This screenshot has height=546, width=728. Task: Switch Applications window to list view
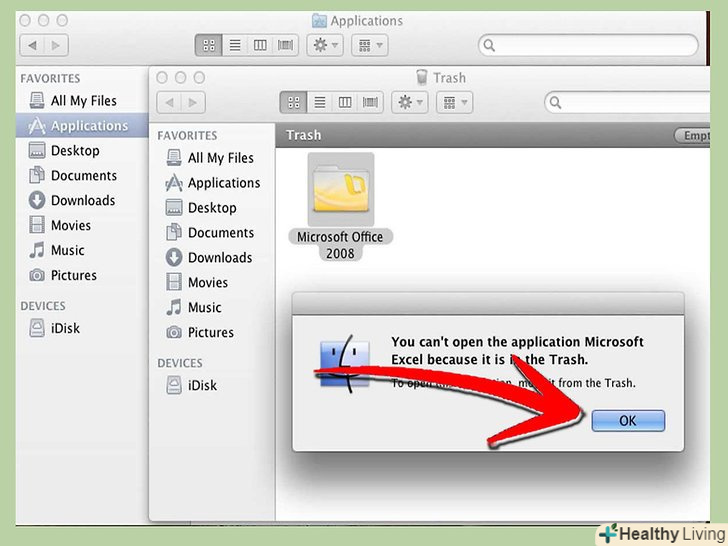(x=235, y=45)
